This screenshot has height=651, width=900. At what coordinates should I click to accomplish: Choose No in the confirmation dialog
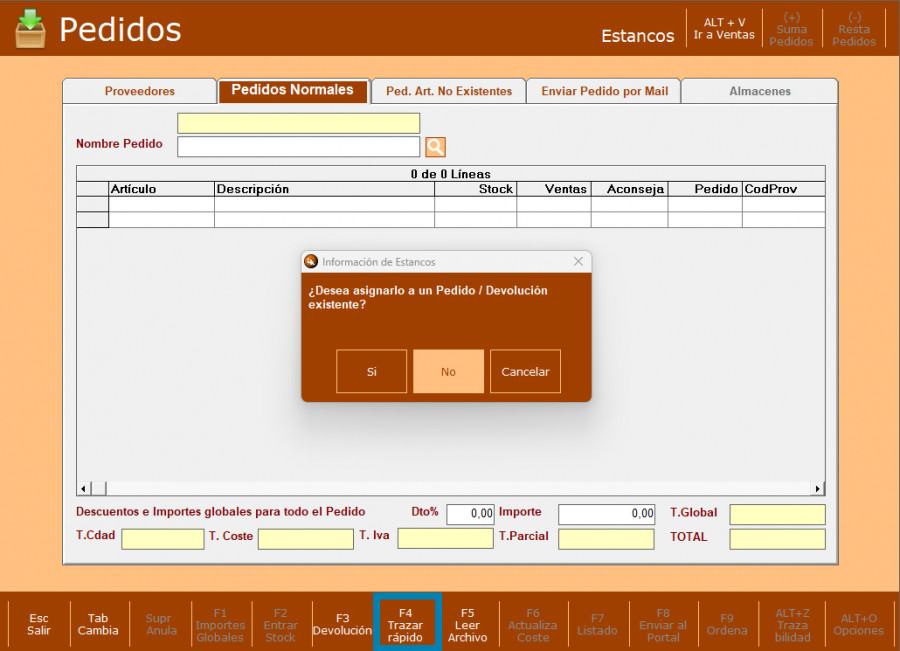448,371
